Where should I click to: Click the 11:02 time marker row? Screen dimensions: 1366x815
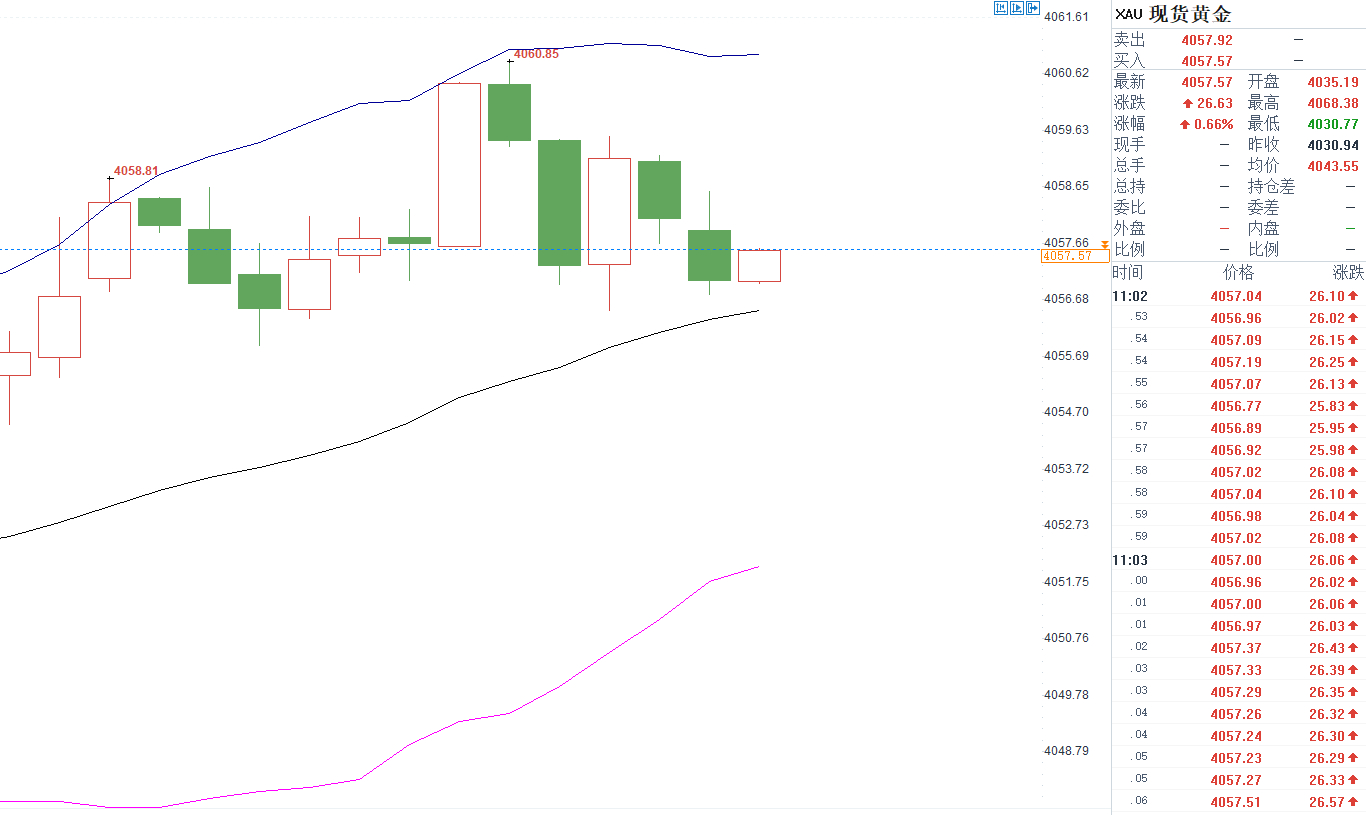(x=1238, y=296)
